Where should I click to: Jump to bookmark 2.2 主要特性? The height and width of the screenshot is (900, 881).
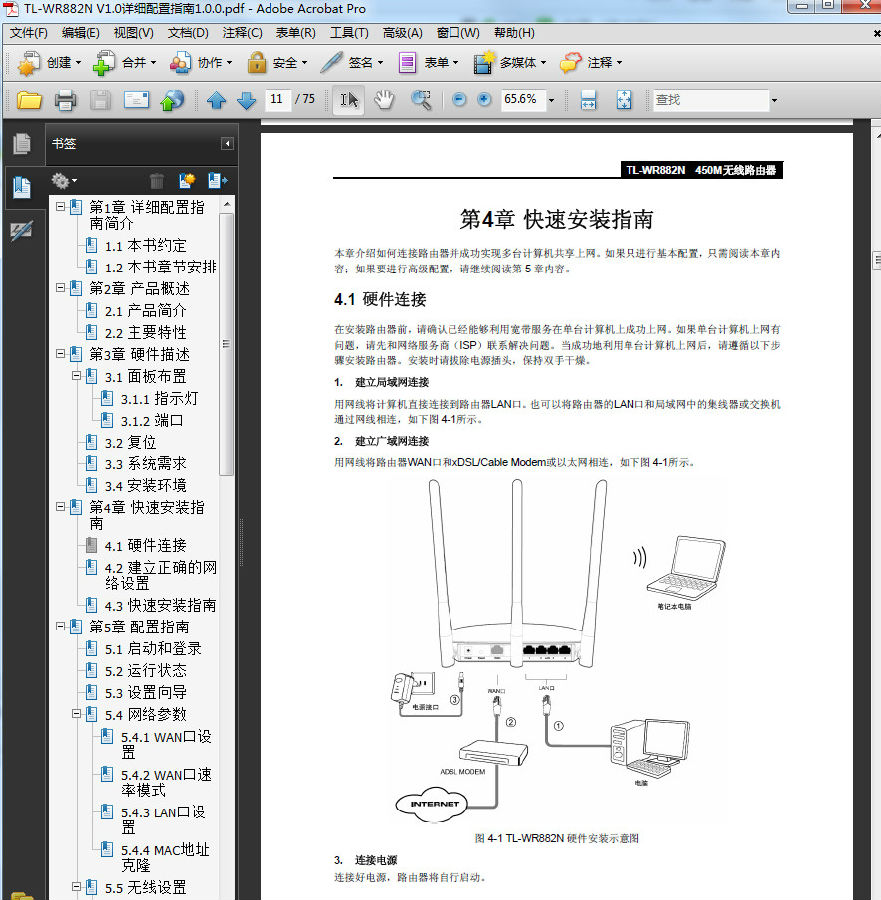pos(145,332)
